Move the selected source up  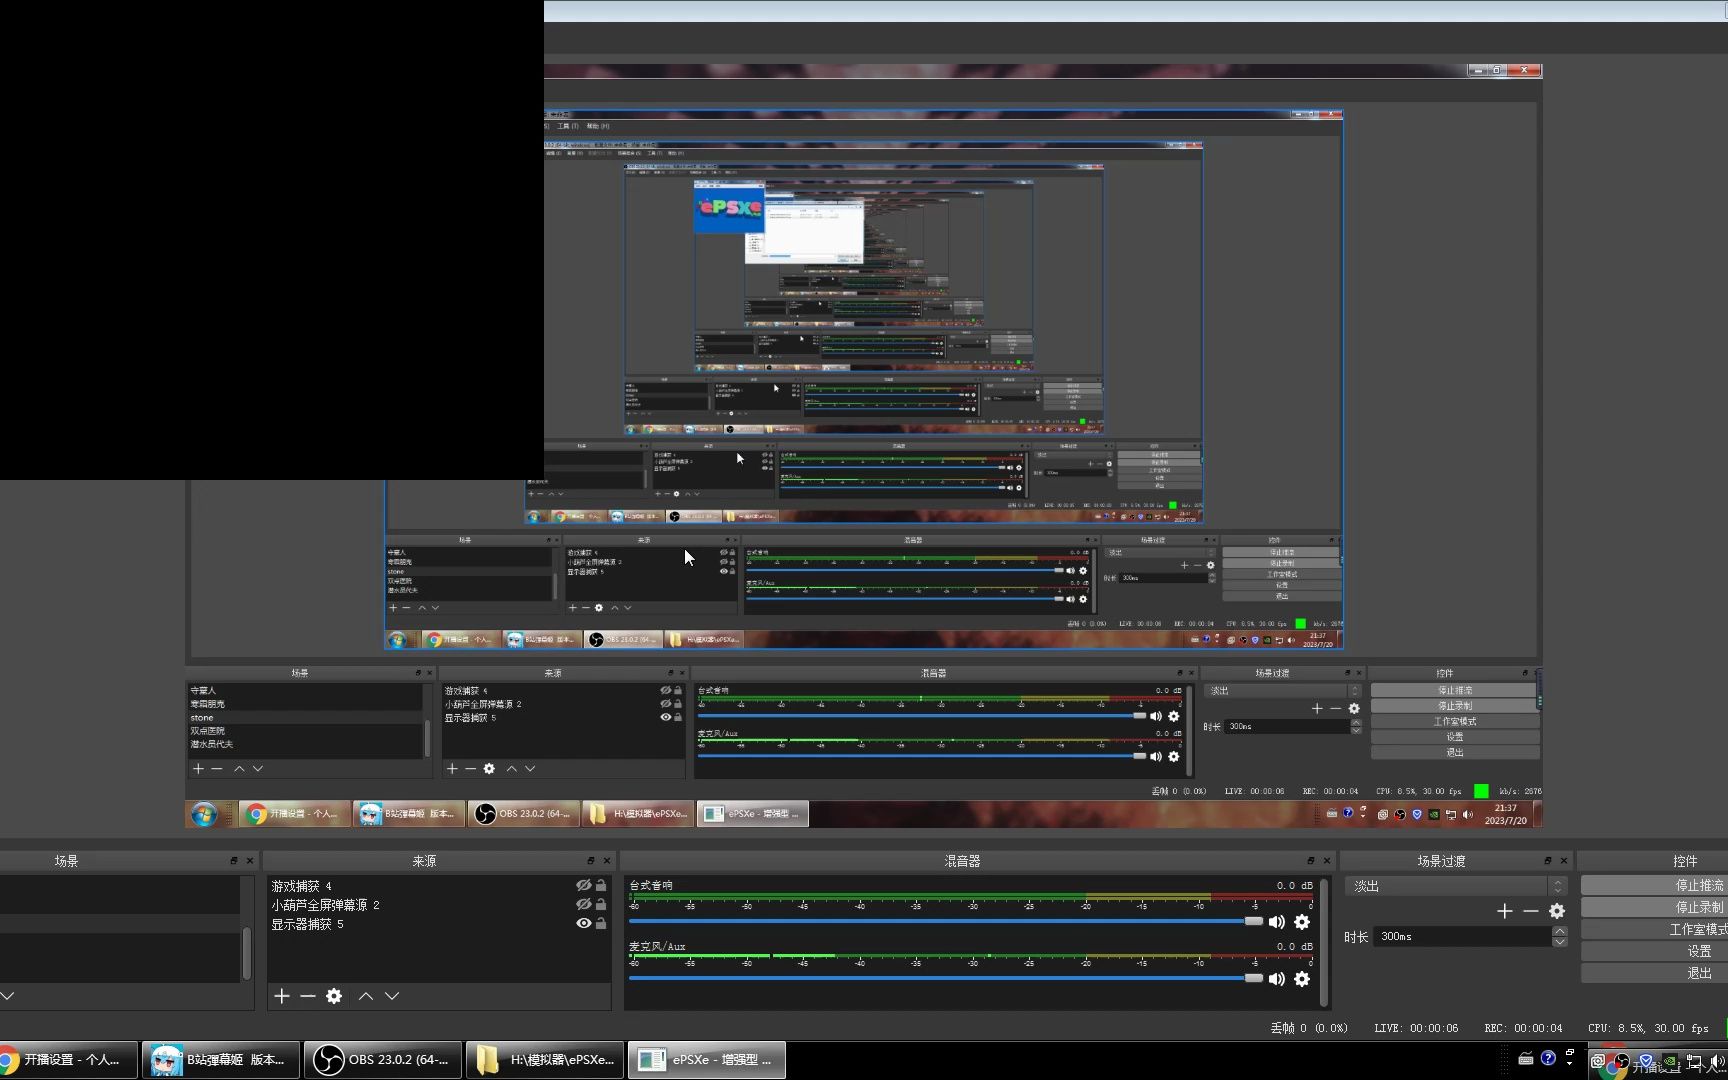[x=366, y=996]
